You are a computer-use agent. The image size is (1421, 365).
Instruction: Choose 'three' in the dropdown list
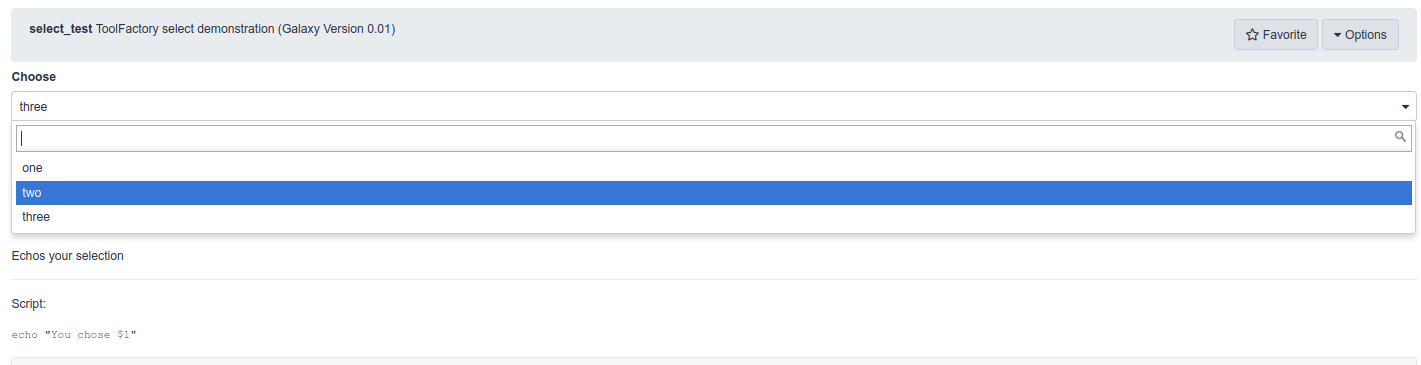(x=714, y=217)
